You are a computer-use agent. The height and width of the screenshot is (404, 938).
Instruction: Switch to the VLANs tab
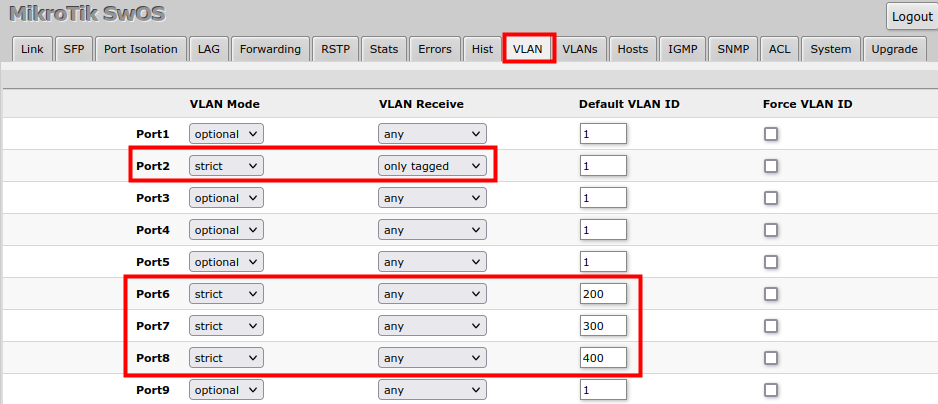(x=580, y=49)
